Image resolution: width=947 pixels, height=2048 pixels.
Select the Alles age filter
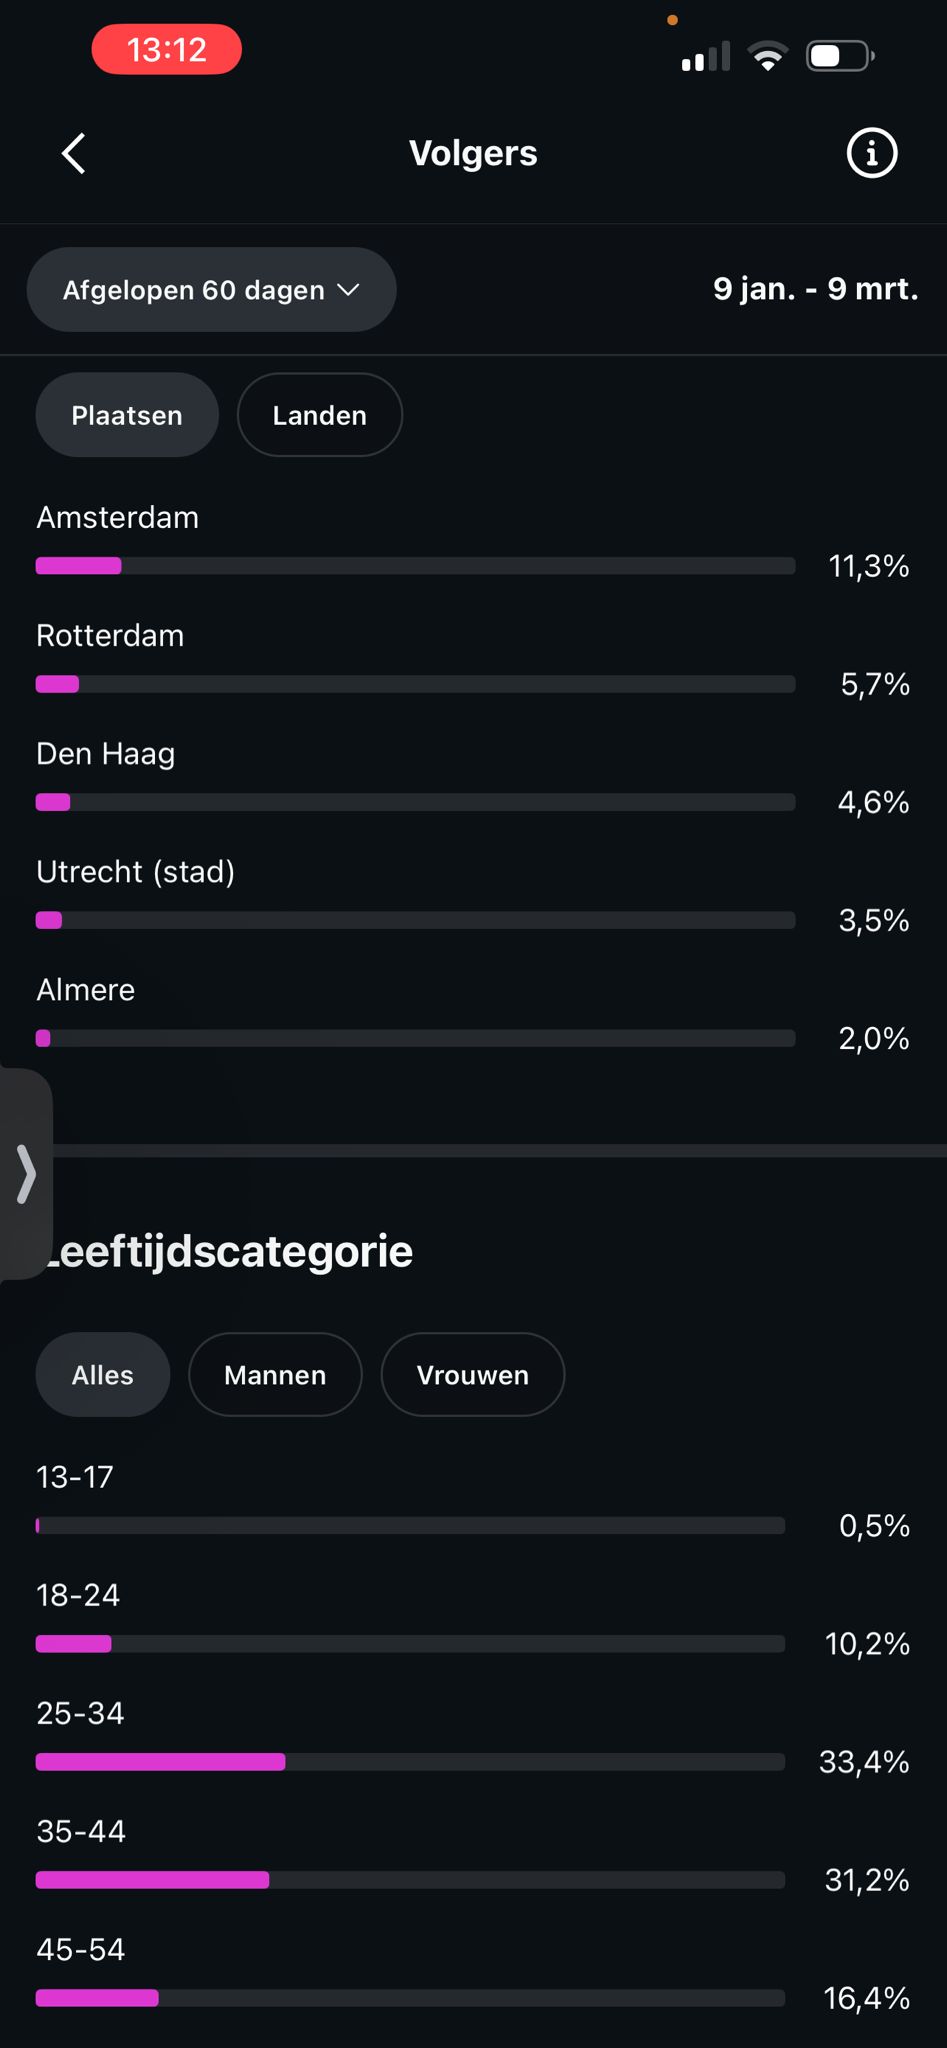(103, 1375)
